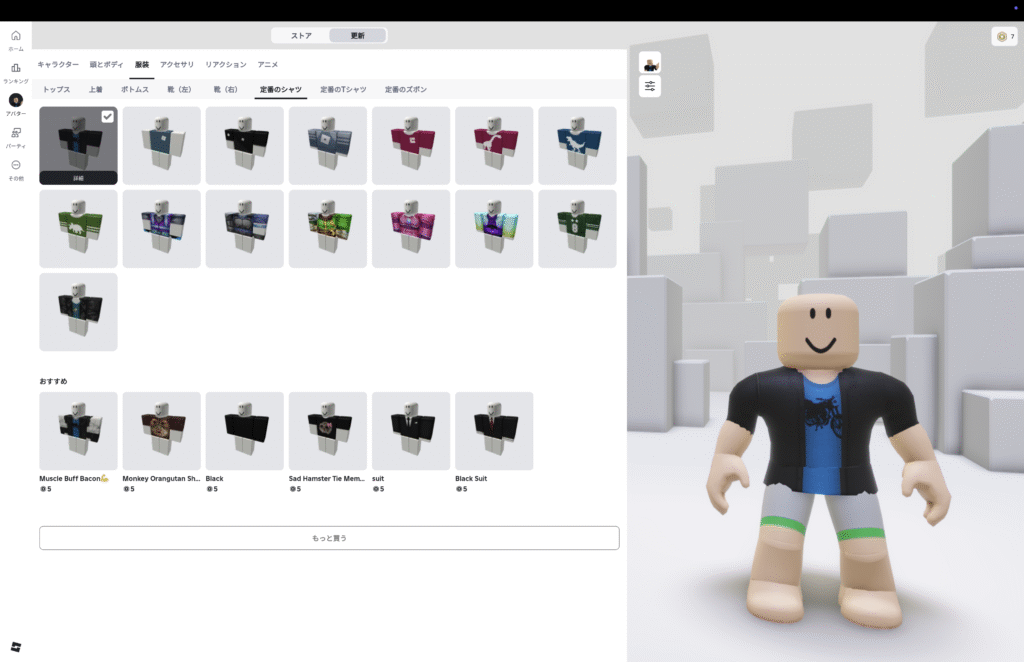Open the アクセサリ category tab

click(176, 64)
